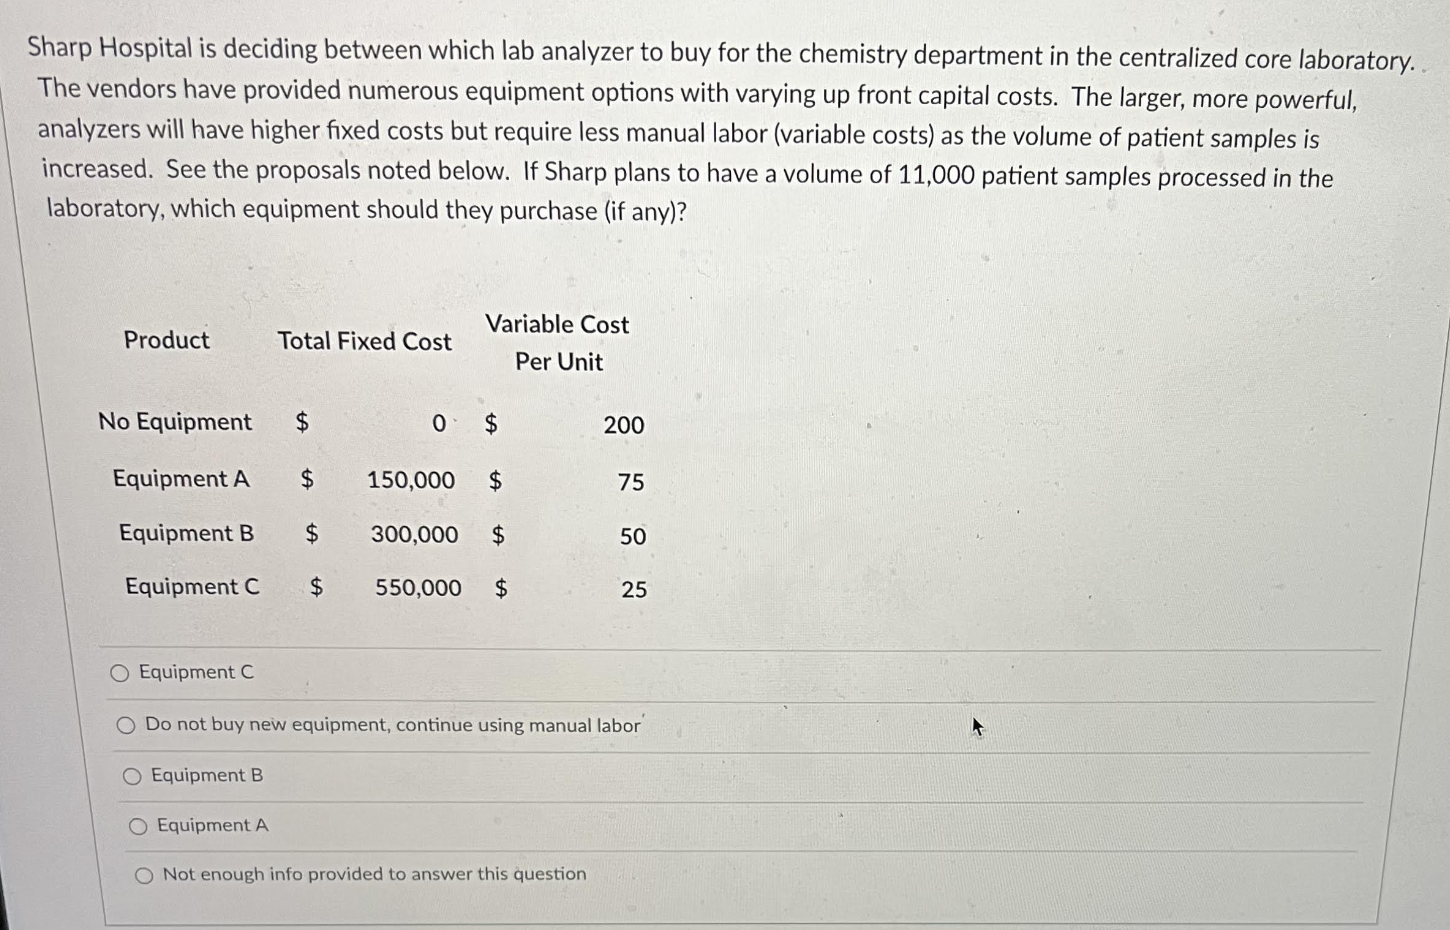This screenshot has width=1450, height=930.
Task: Choose 'Not enough info provided' option
Action: click(143, 874)
